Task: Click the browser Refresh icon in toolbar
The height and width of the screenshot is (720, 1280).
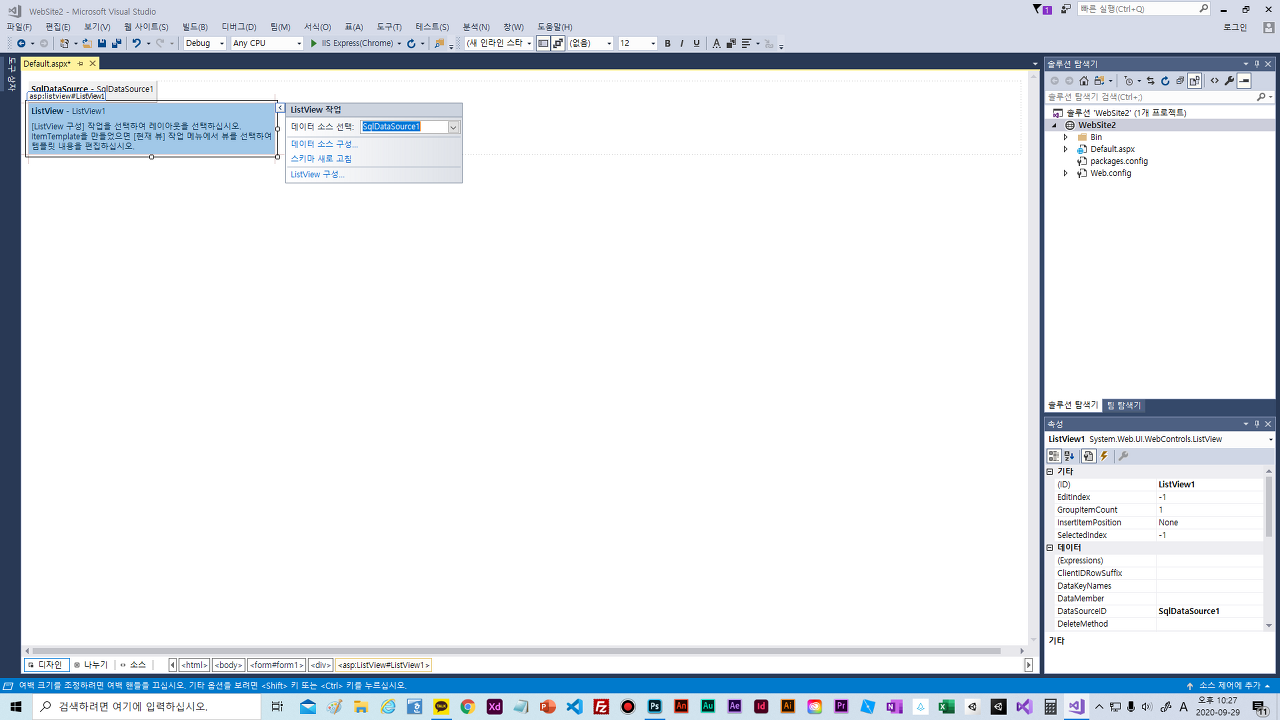Action: click(x=411, y=44)
